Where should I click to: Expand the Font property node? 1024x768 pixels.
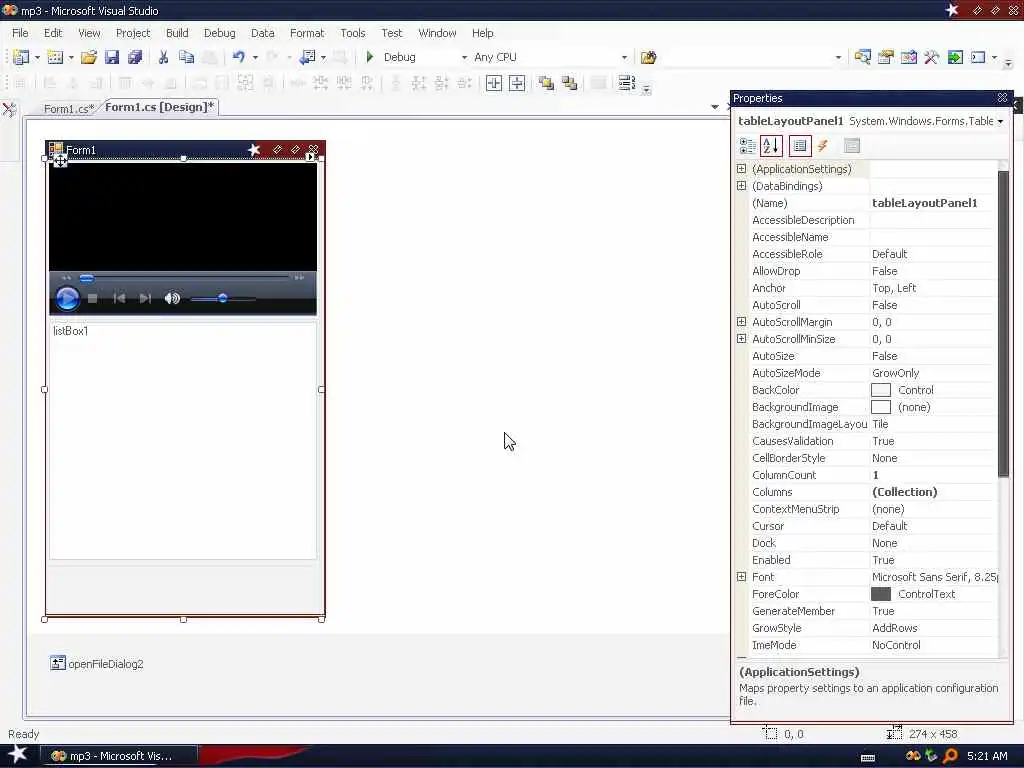741,577
